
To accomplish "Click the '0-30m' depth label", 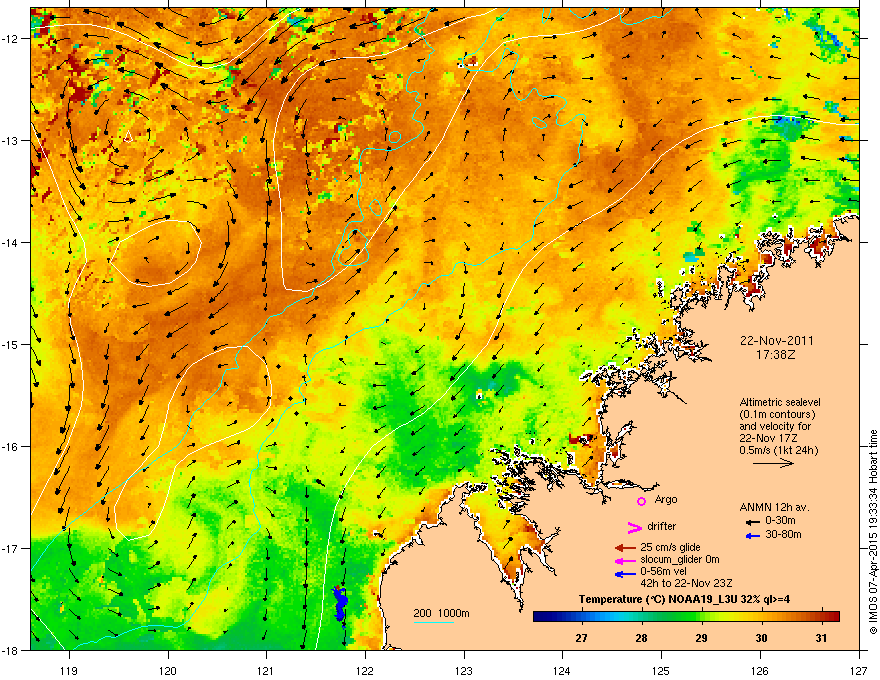I will 780,521.
